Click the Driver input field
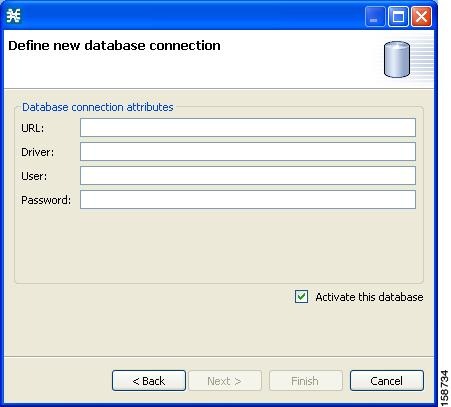This screenshot has height=407, width=451. [248, 152]
